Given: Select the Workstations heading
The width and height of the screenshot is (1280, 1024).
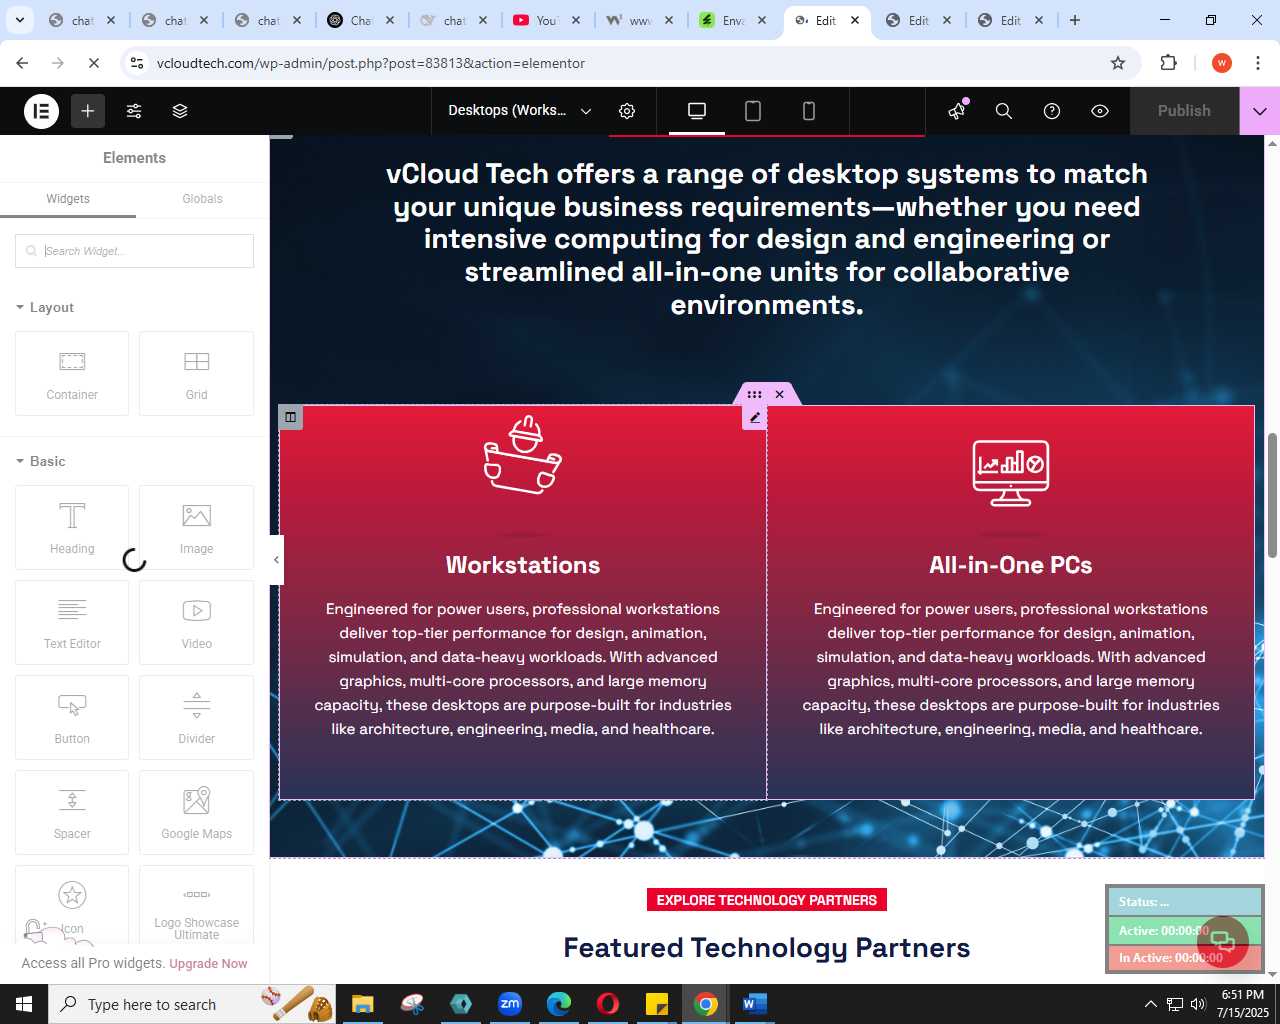Looking at the screenshot, I should click(x=523, y=565).
